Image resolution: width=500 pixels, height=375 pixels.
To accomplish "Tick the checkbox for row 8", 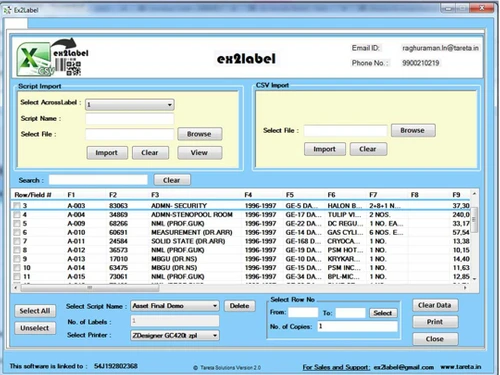I will click(x=17, y=250).
